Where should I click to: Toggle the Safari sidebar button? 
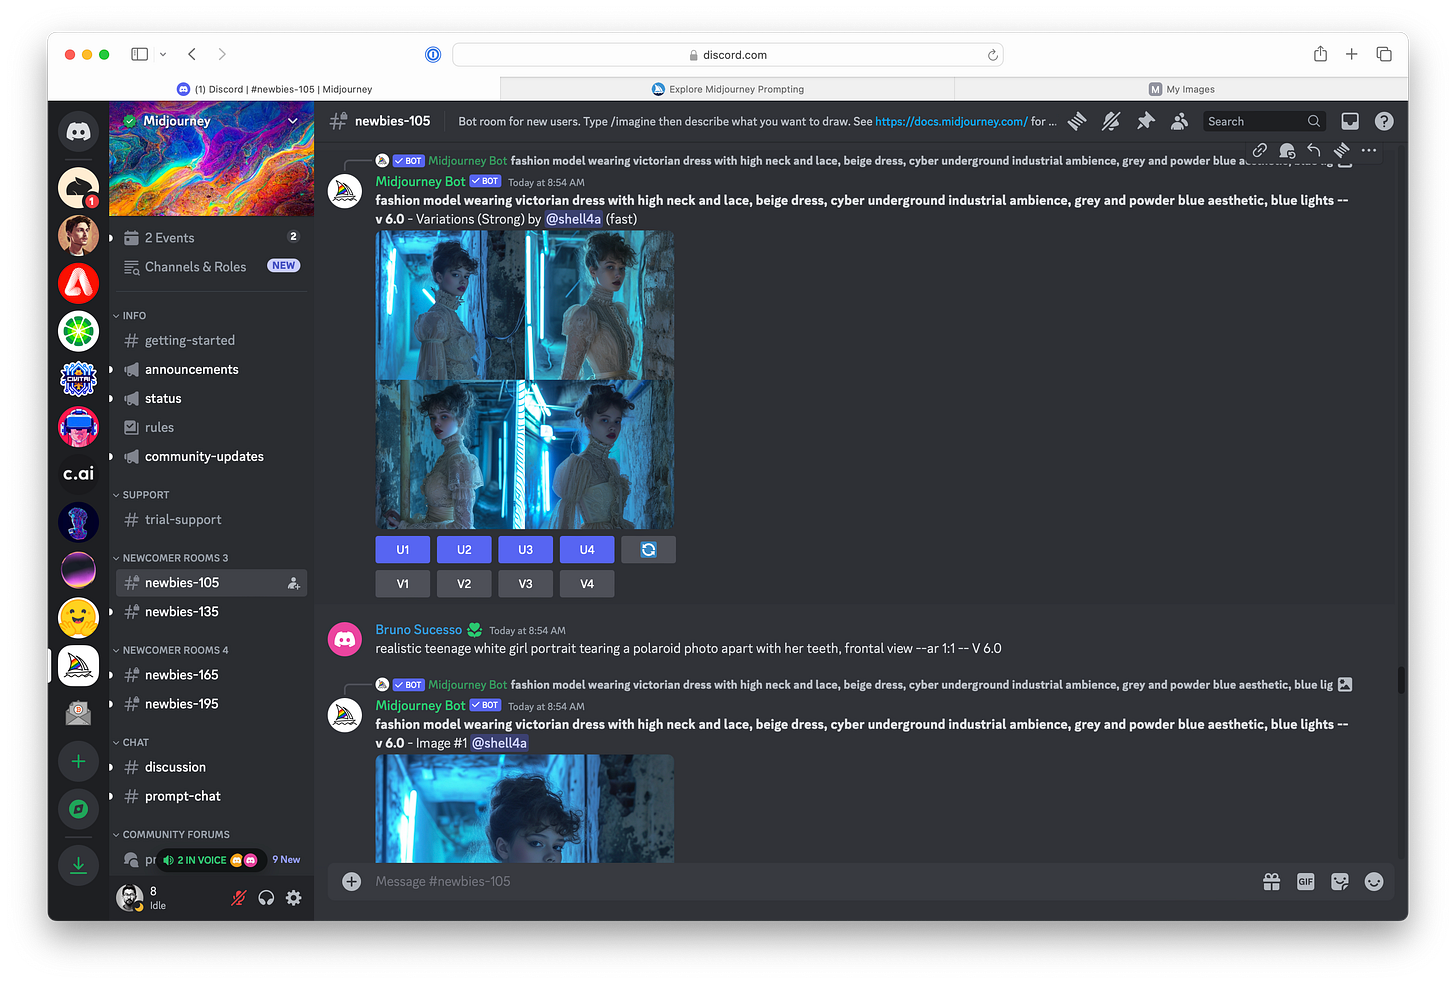pos(140,54)
